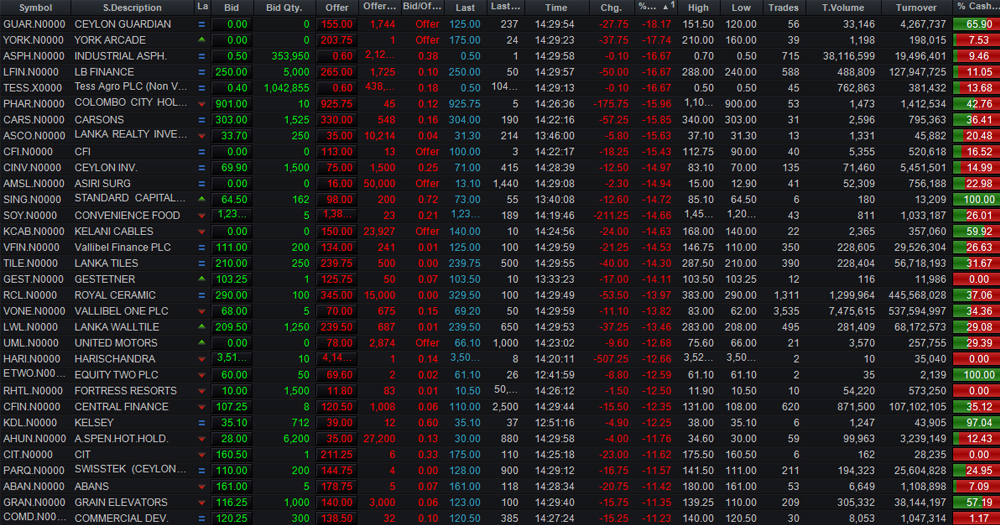Sort by the Time column header
This screenshot has width=1000, height=525.
[x=556, y=8]
